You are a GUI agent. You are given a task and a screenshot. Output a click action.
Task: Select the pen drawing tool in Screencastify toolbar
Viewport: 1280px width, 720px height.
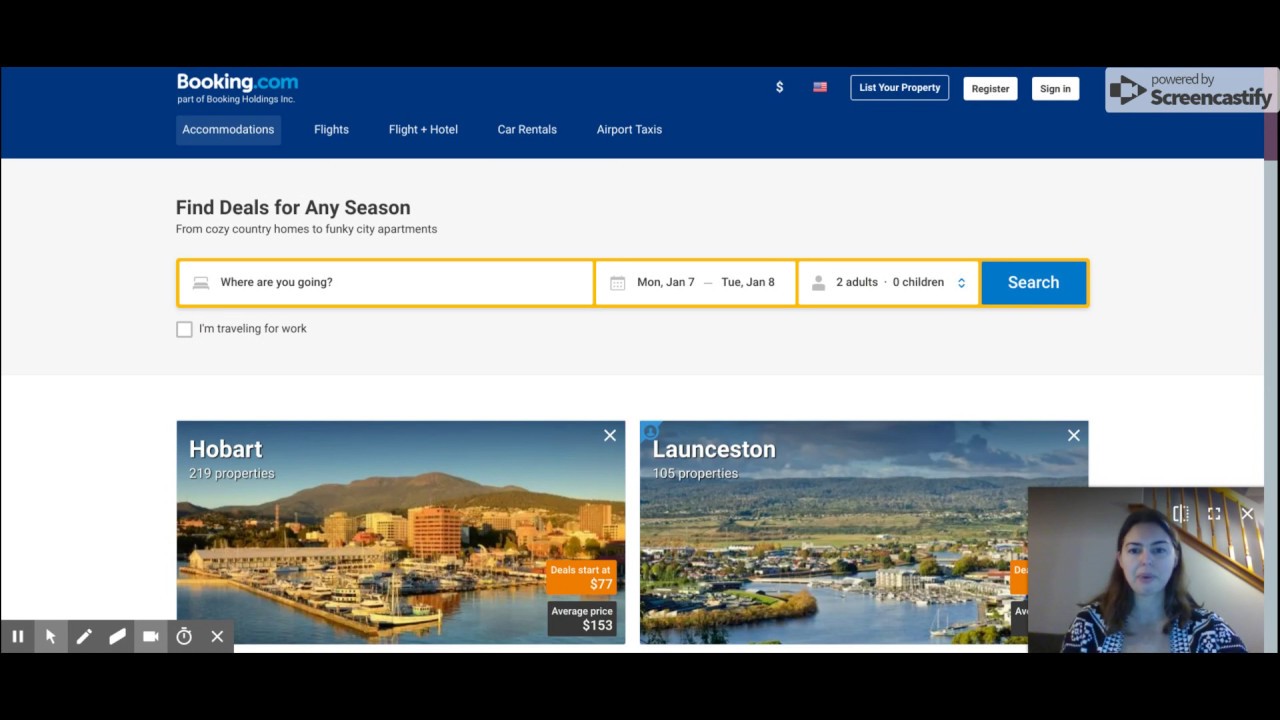pyautogui.click(x=84, y=636)
